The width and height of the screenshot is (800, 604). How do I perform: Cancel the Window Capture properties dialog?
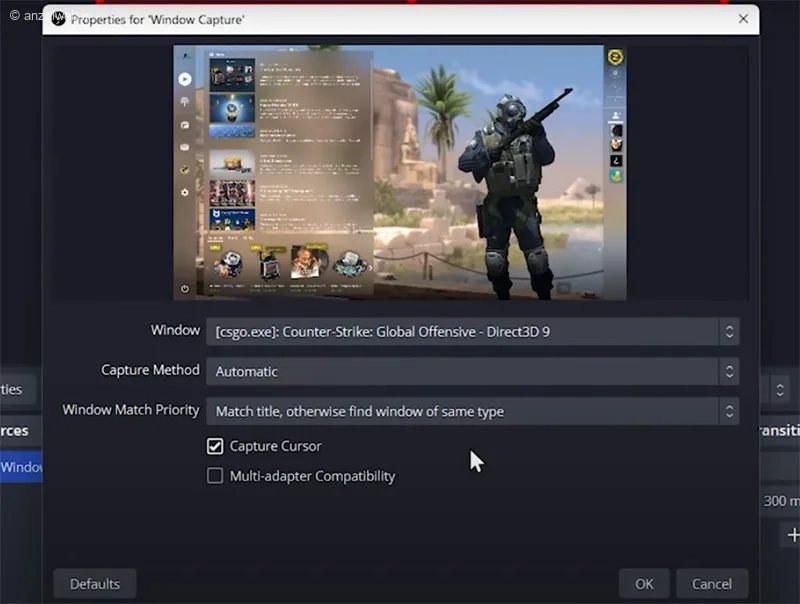[x=712, y=584]
